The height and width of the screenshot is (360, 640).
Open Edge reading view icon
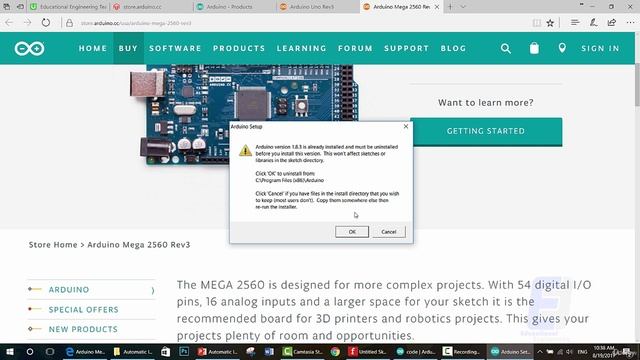537,23
